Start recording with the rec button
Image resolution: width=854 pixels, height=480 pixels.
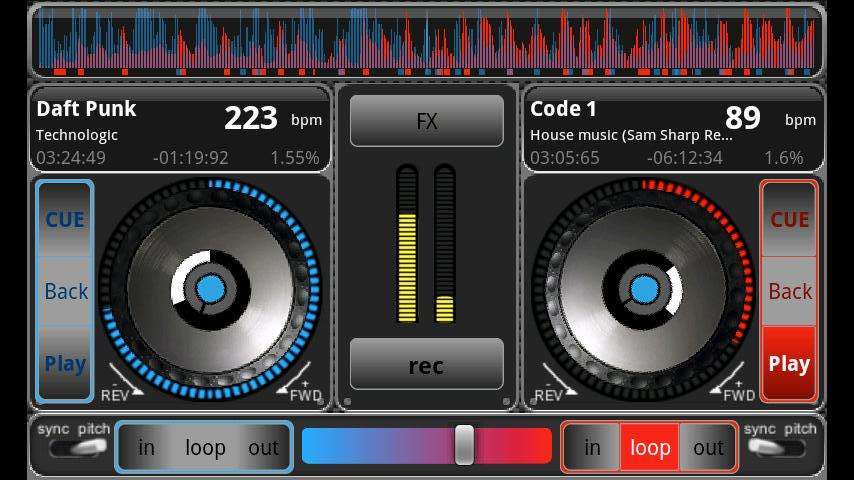coord(426,364)
